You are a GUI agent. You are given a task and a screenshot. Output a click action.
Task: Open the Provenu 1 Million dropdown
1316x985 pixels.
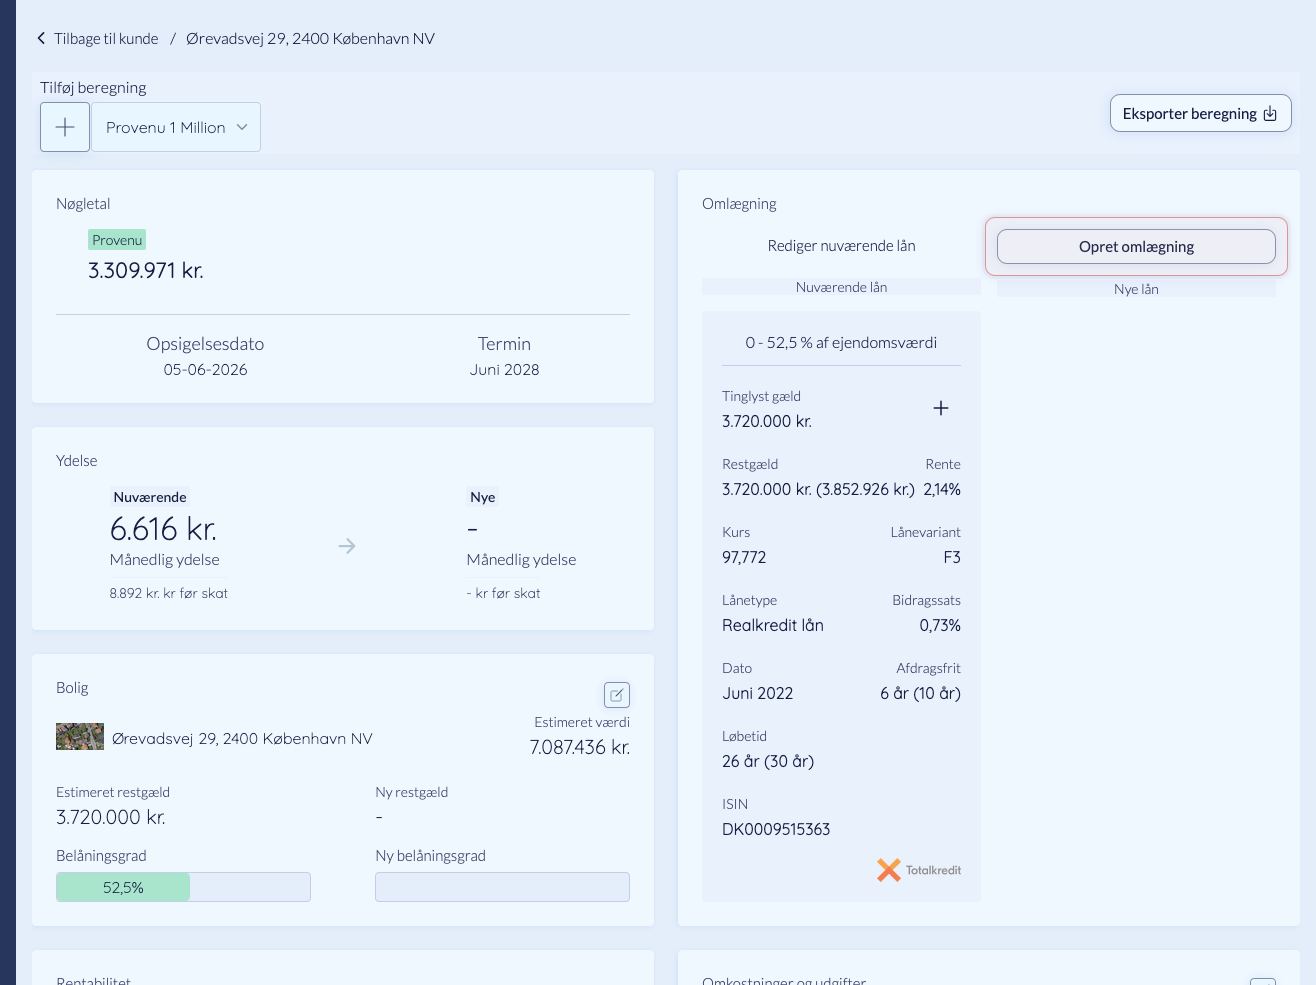(176, 127)
